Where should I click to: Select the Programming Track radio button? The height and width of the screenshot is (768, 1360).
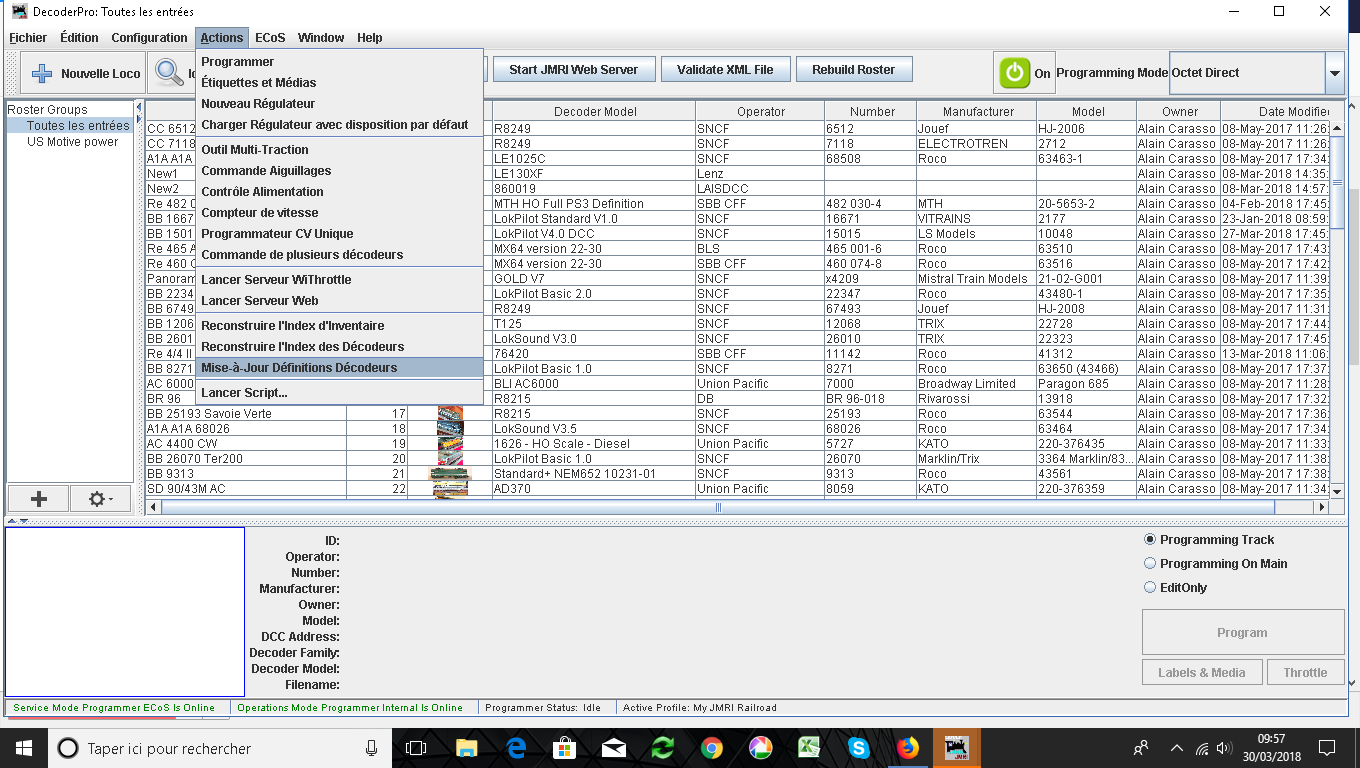click(x=1150, y=540)
